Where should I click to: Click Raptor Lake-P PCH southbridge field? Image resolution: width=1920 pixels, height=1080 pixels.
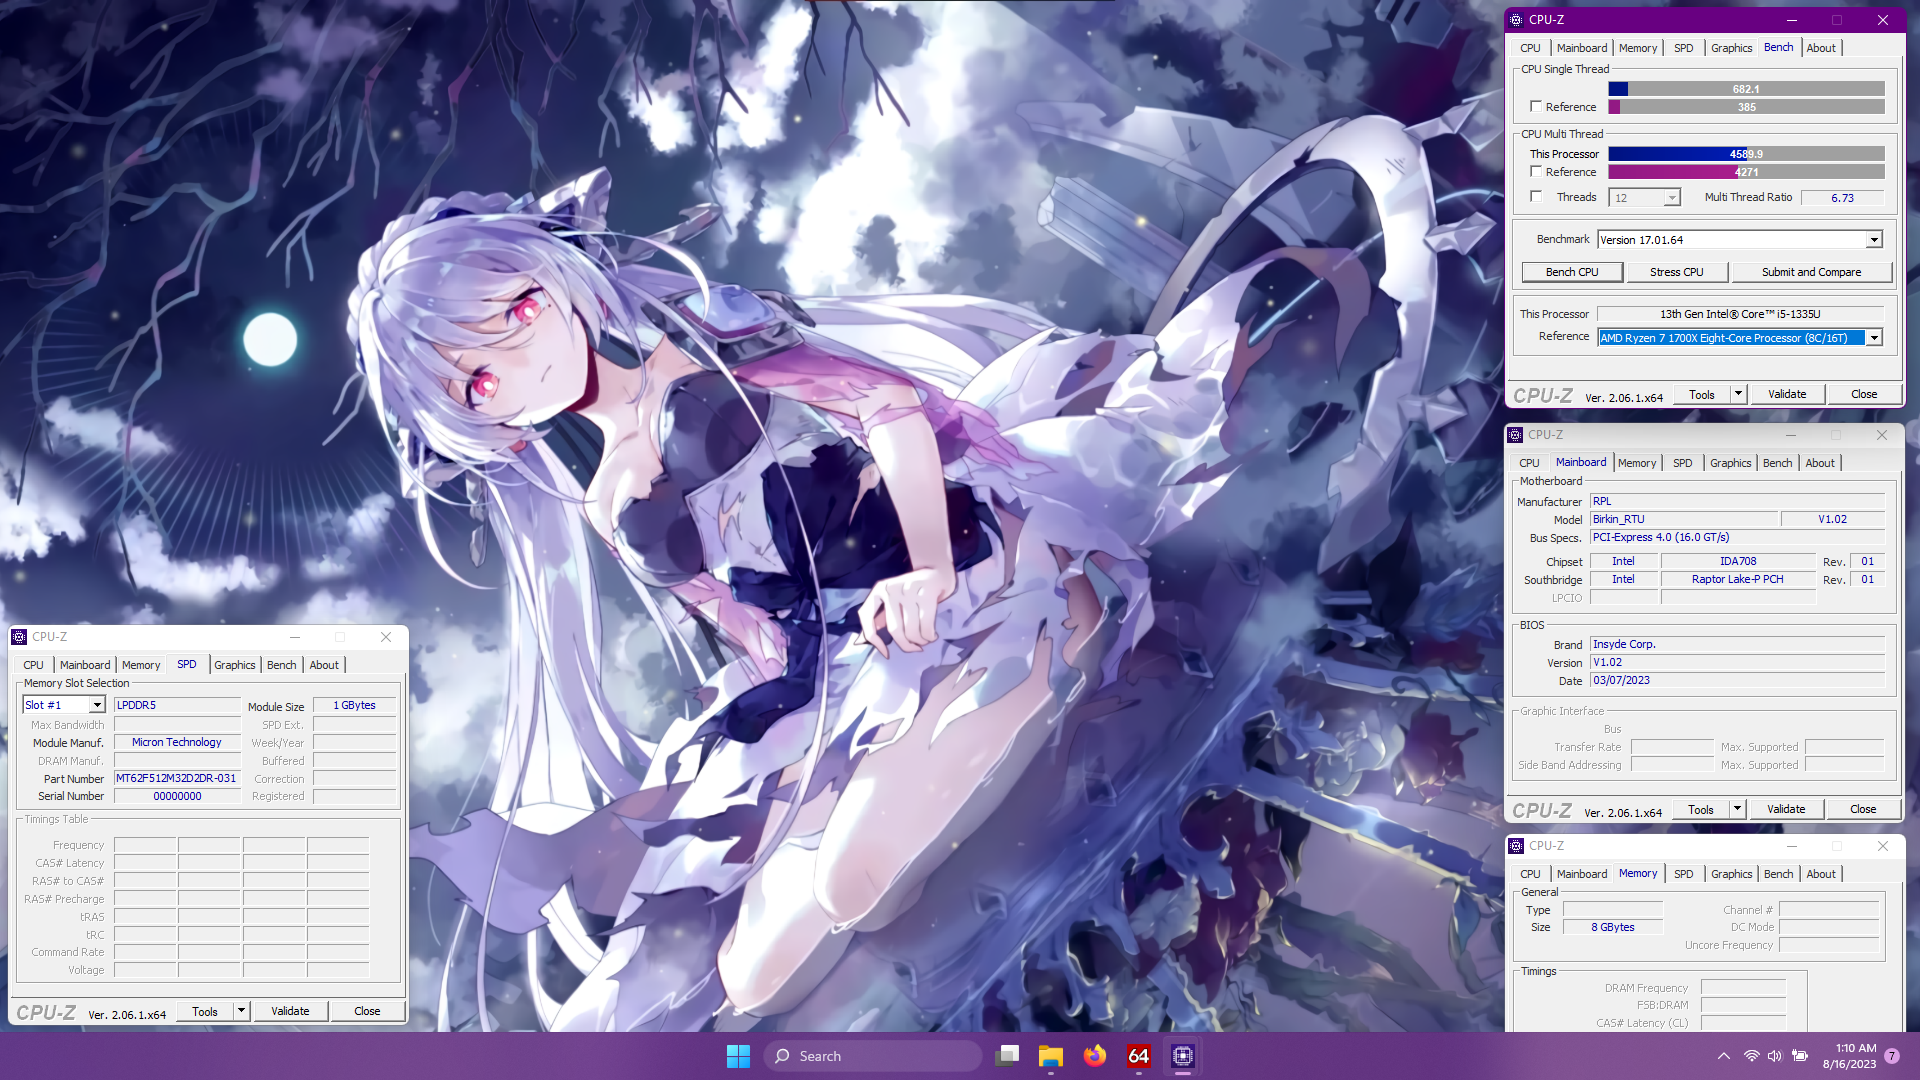pos(1737,579)
